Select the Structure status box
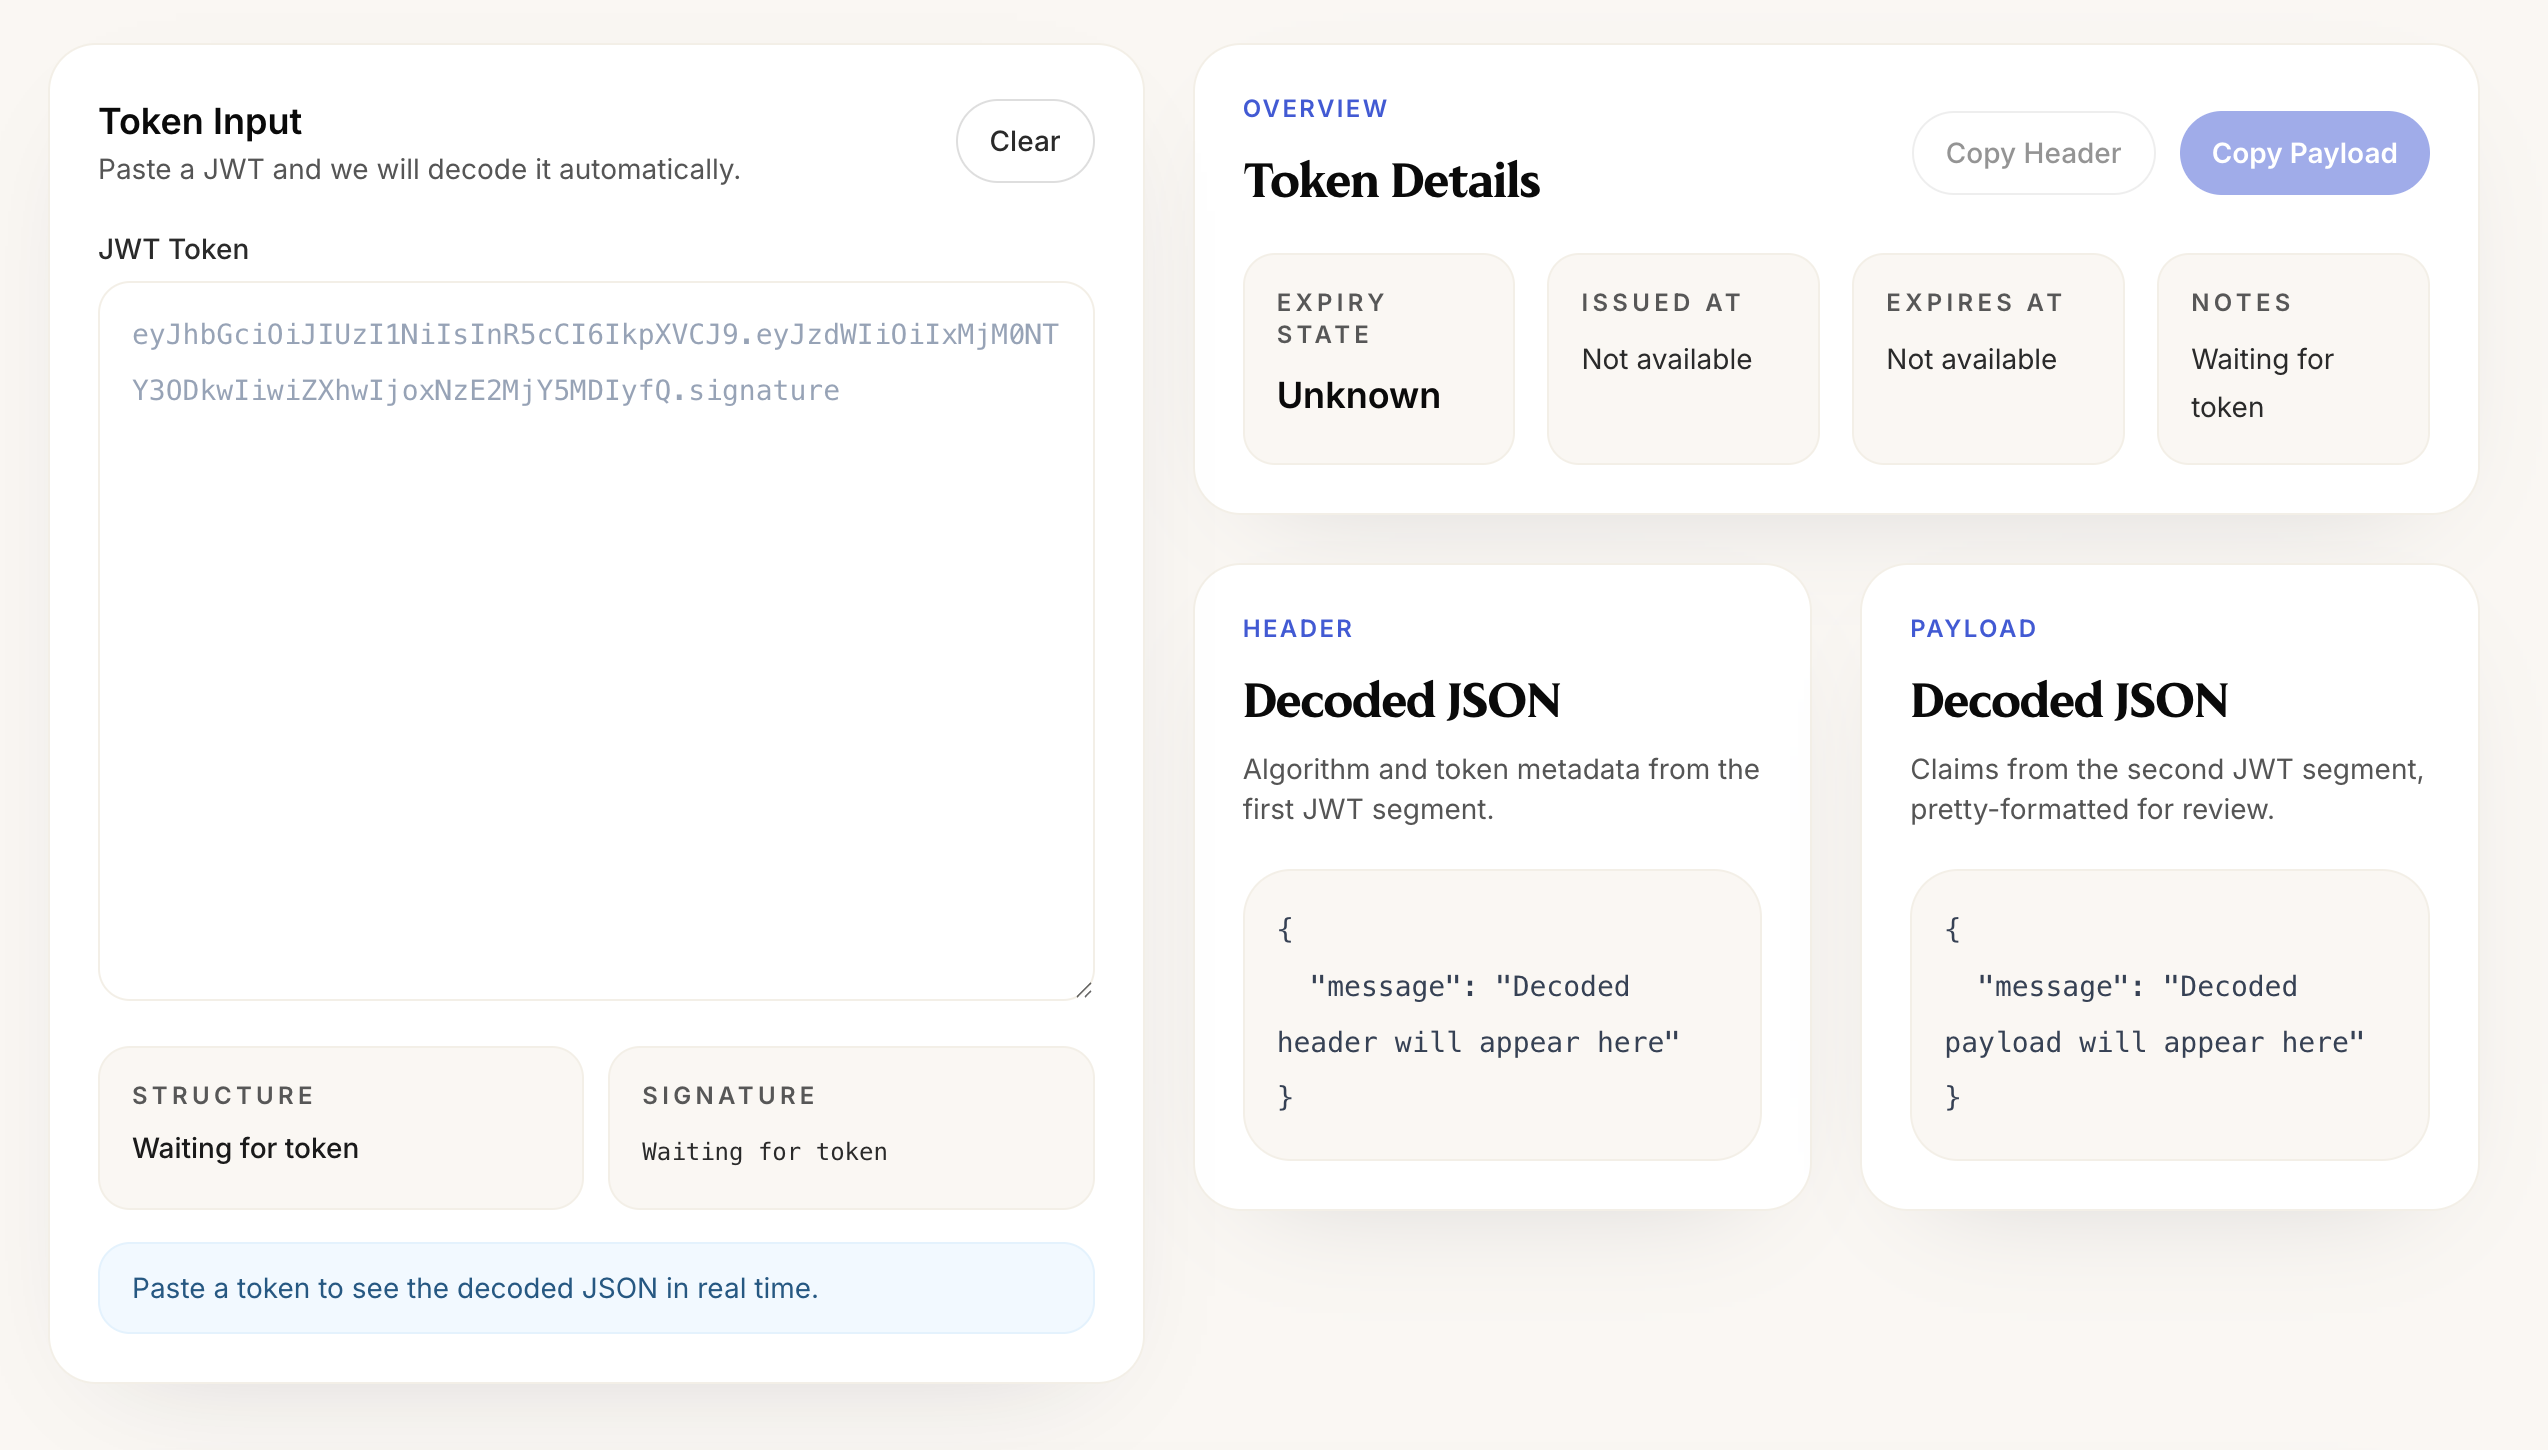 click(340, 1127)
